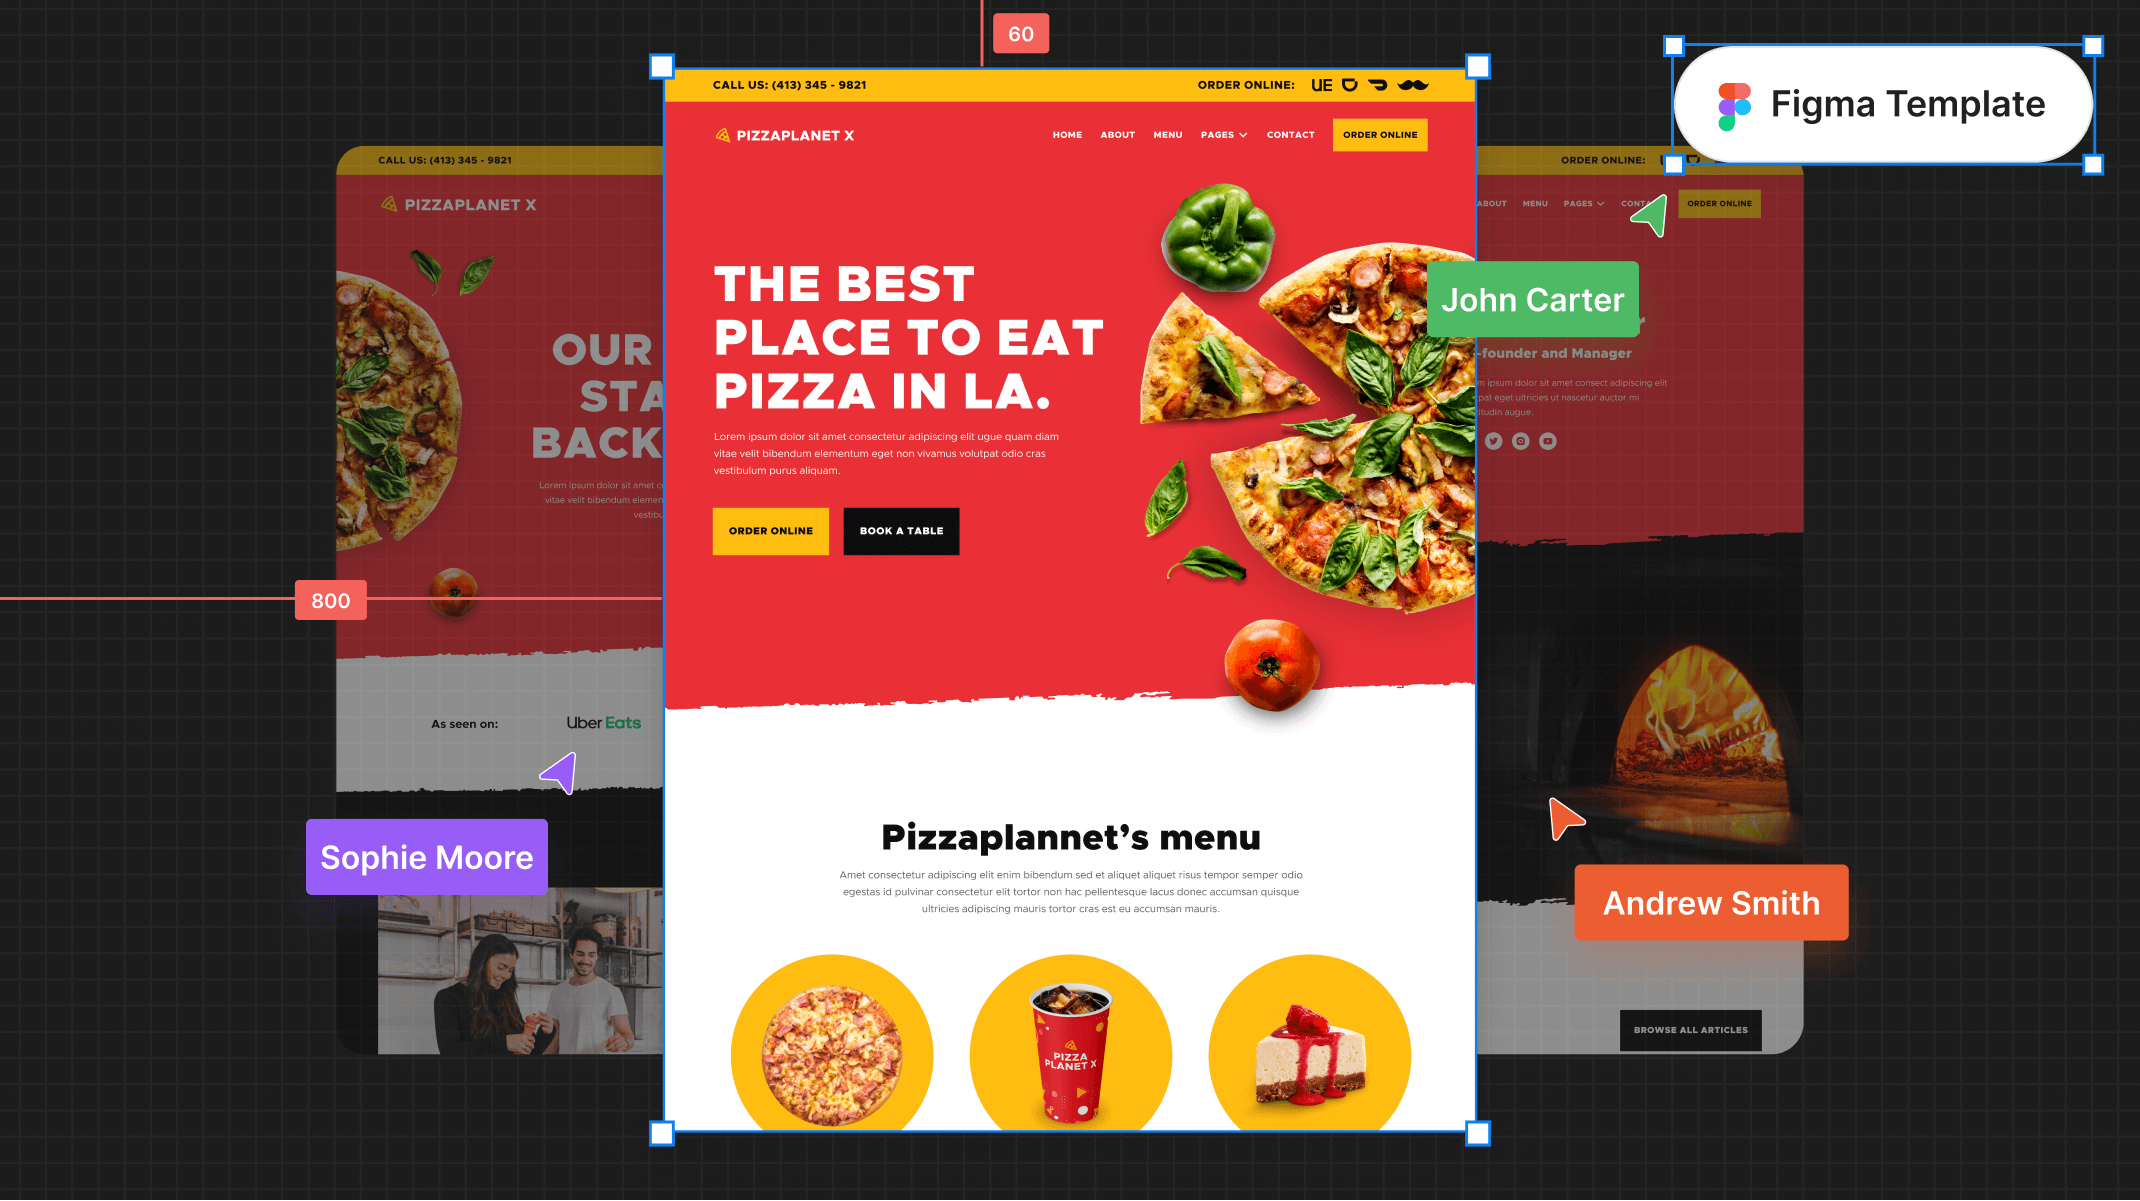Expand the PAGES dropdown in navigation menu

[x=1224, y=135]
